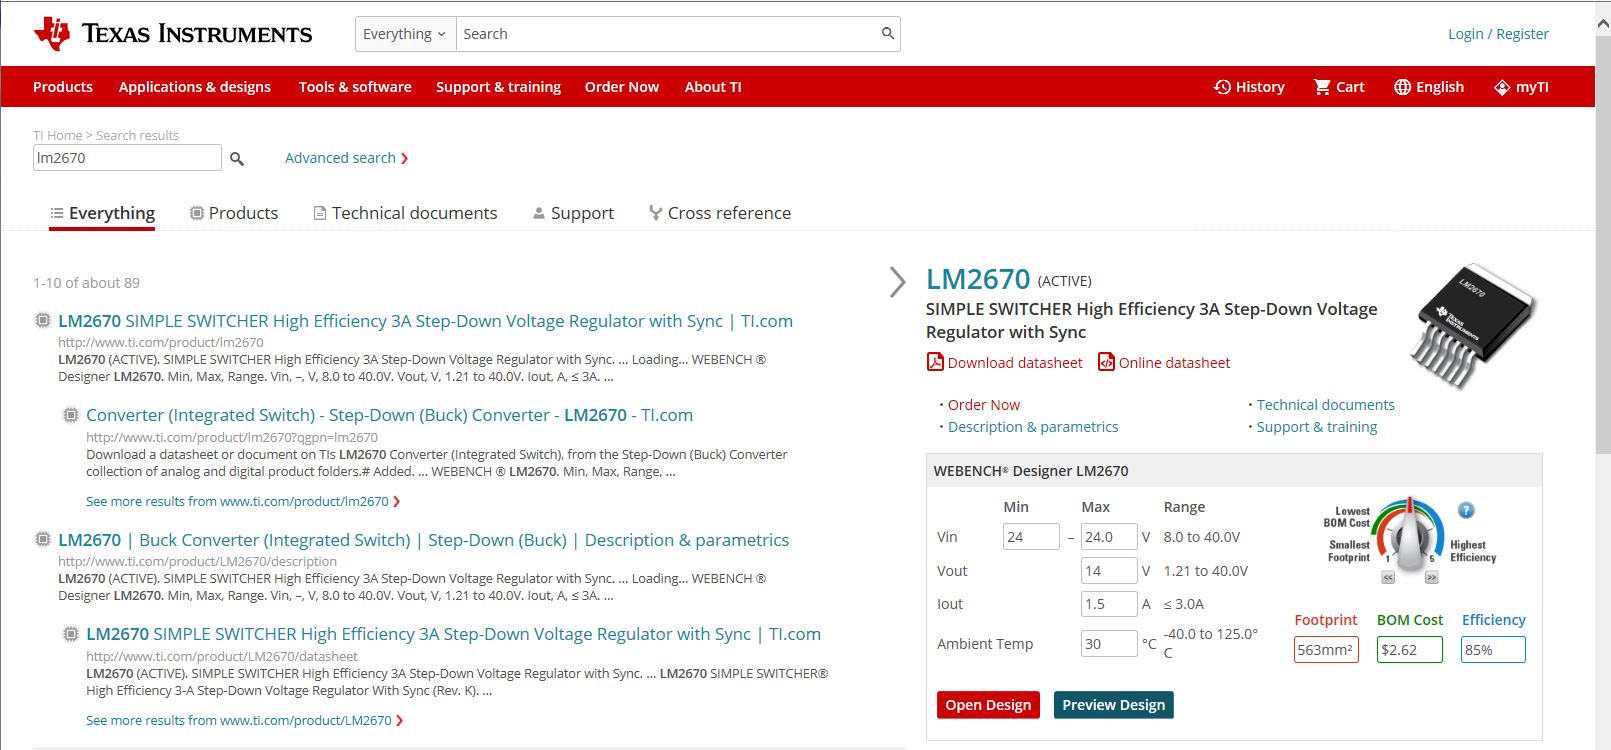Open the first result, LM2670 SIMPLE SWITCHER … | TI.com
1611x750 pixels.
(x=425, y=321)
